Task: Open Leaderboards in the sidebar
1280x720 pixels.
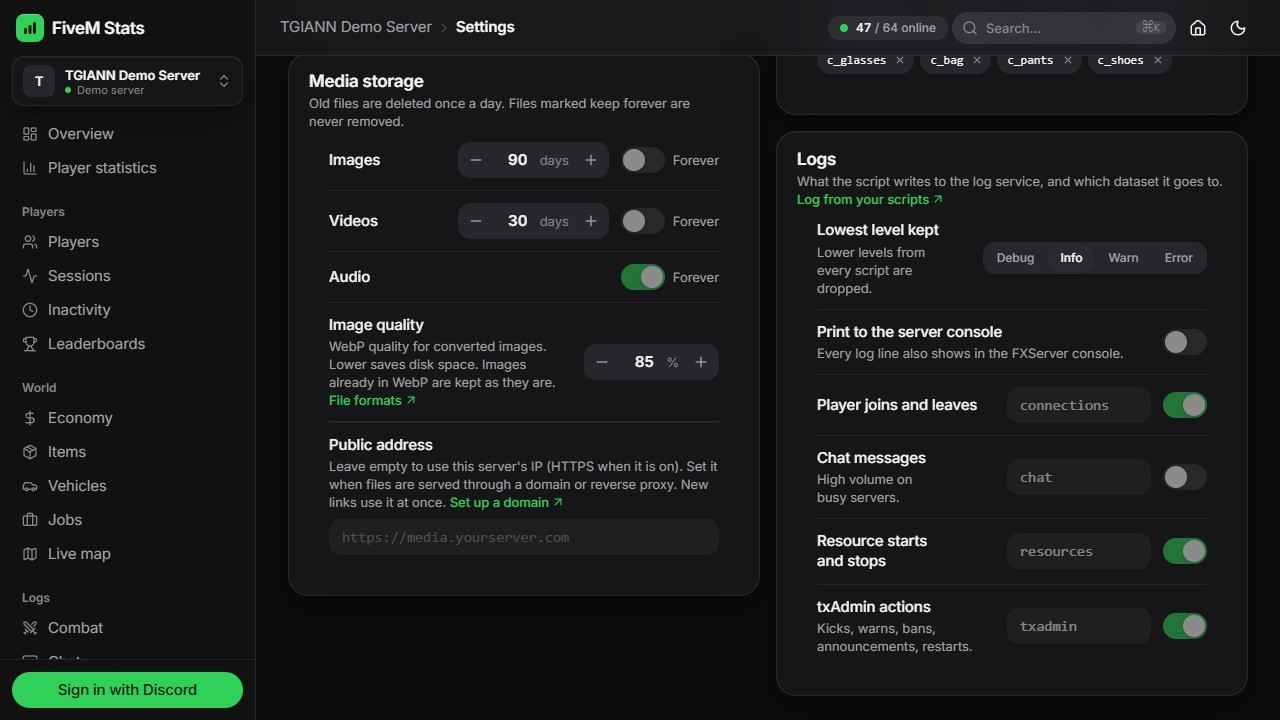Action: [x=127, y=344]
